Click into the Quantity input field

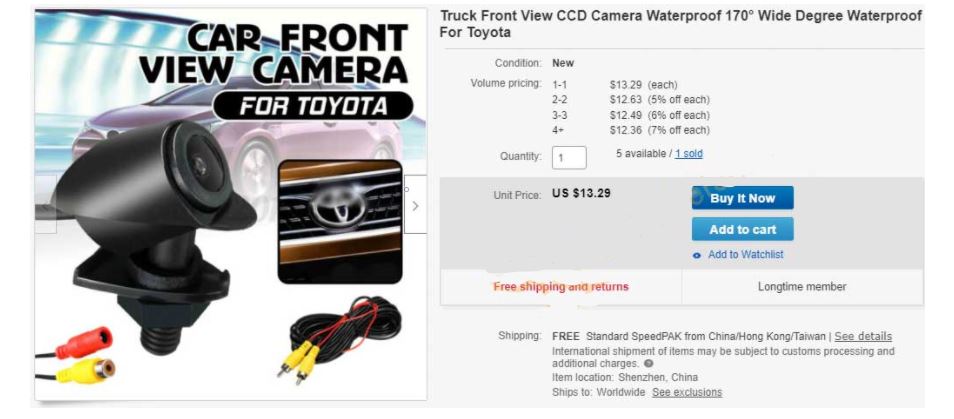[x=569, y=158]
